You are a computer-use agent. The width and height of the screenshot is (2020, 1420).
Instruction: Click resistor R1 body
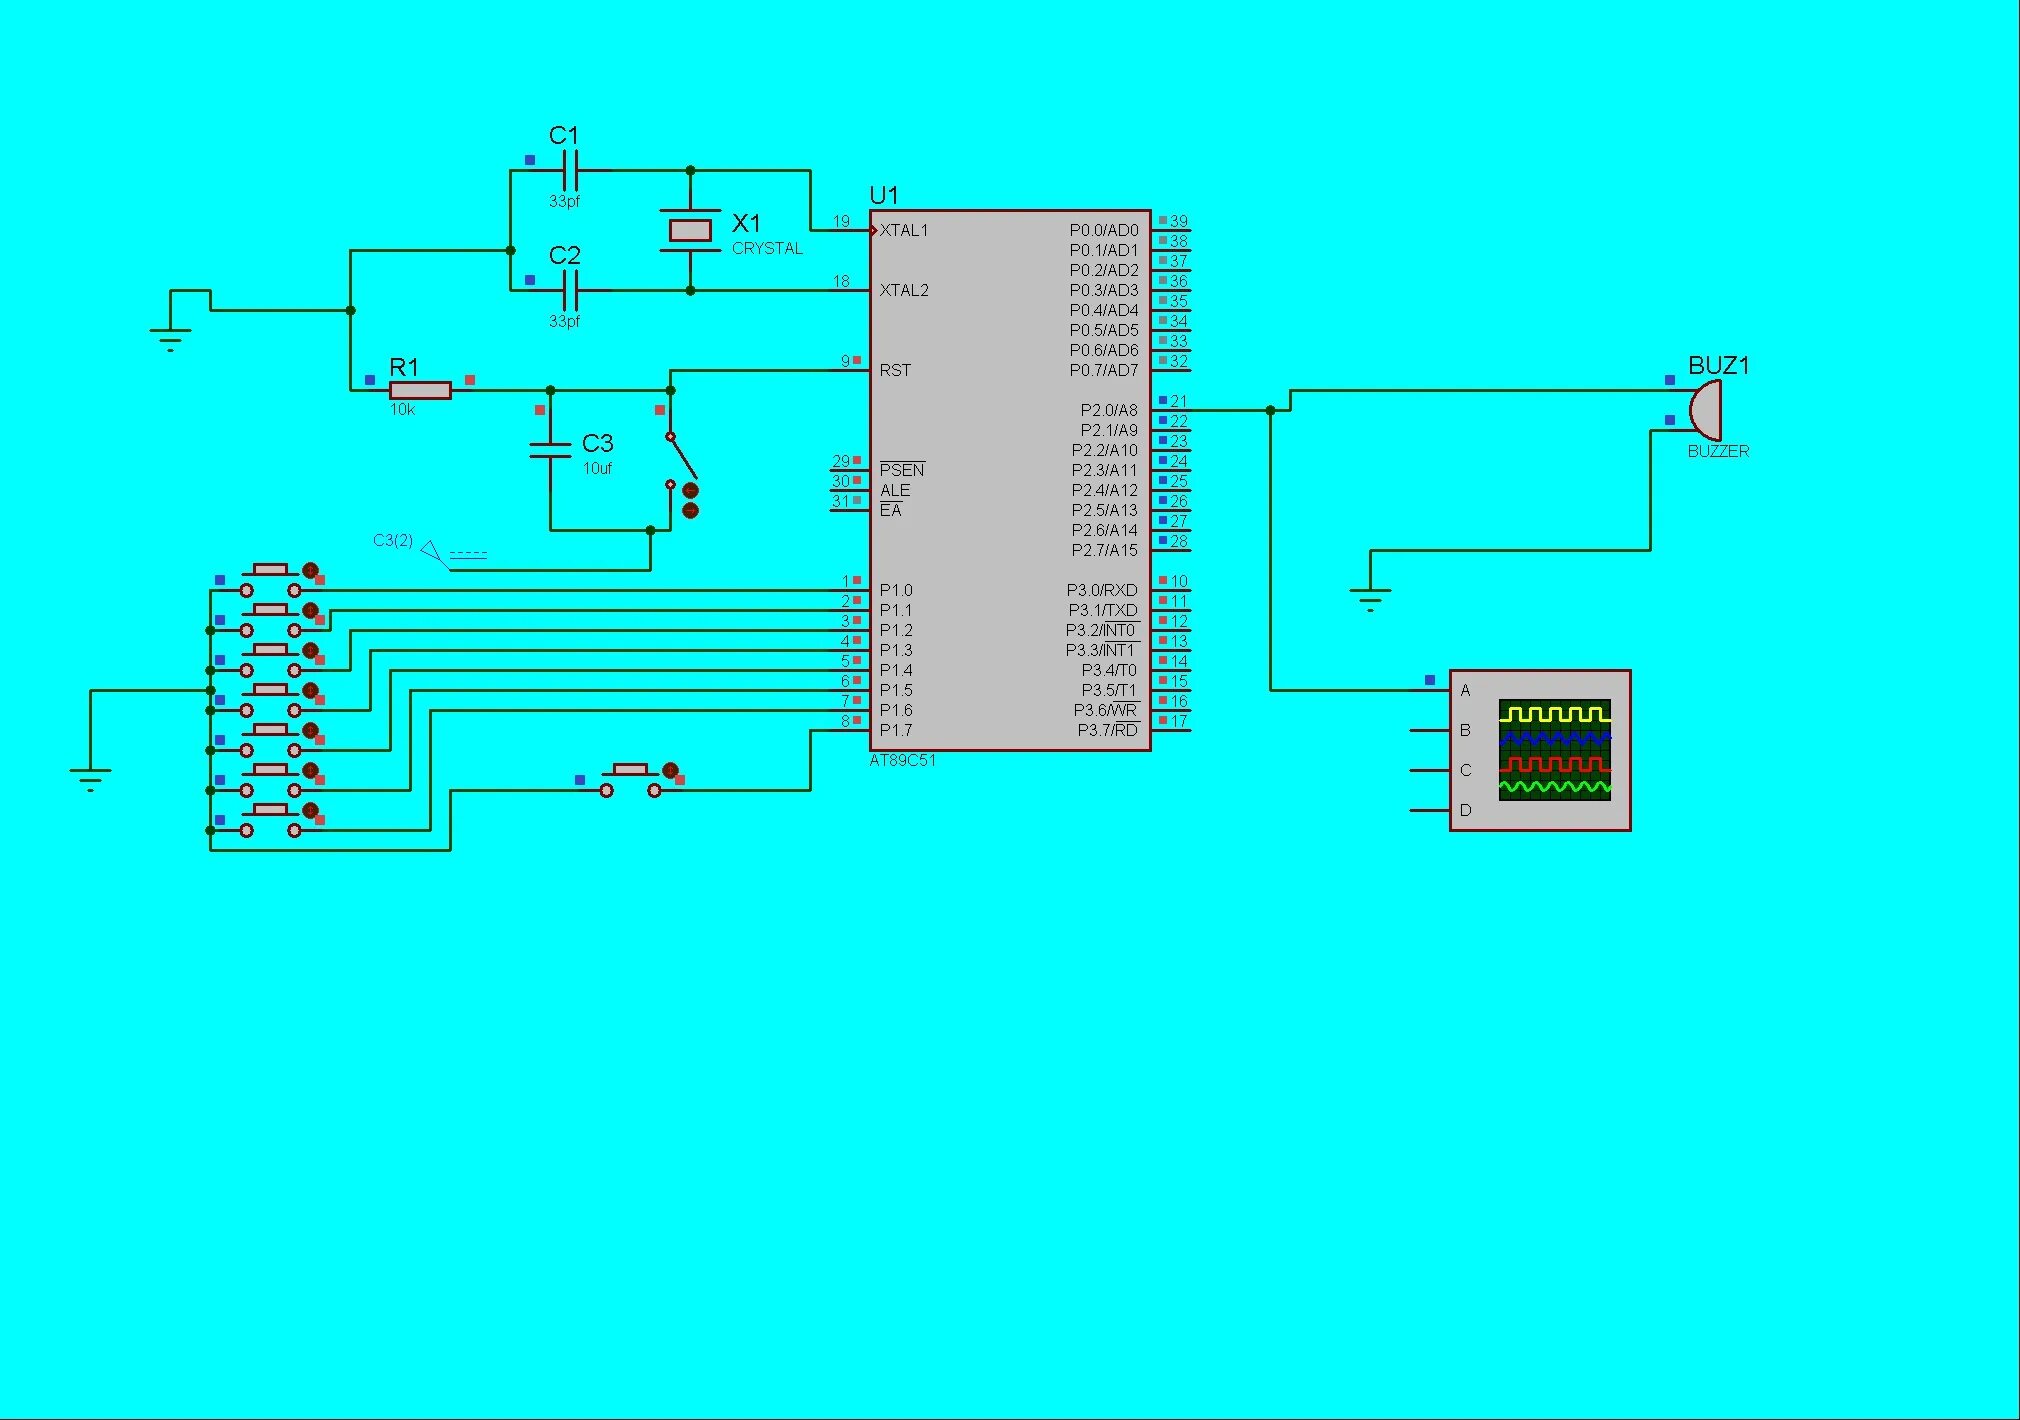pyautogui.click(x=420, y=390)
